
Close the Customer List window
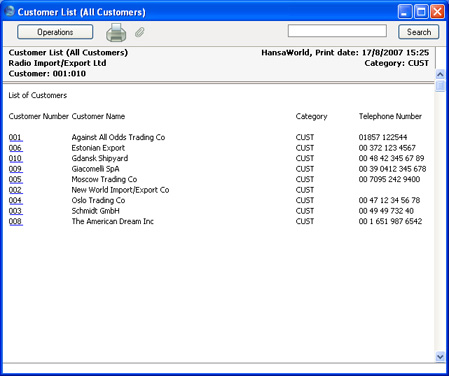point(437,12)
